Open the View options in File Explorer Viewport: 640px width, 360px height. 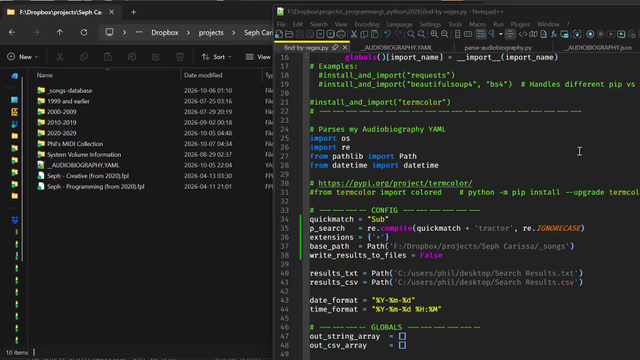pyautogui.click(x=258, y=57)
